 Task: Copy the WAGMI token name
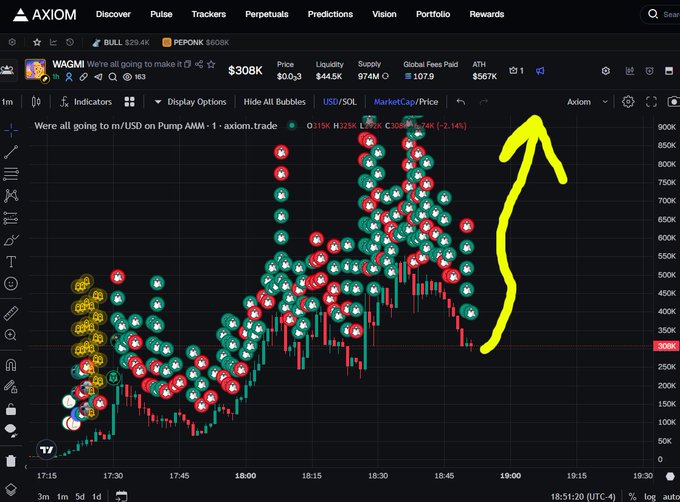[187, 64]
